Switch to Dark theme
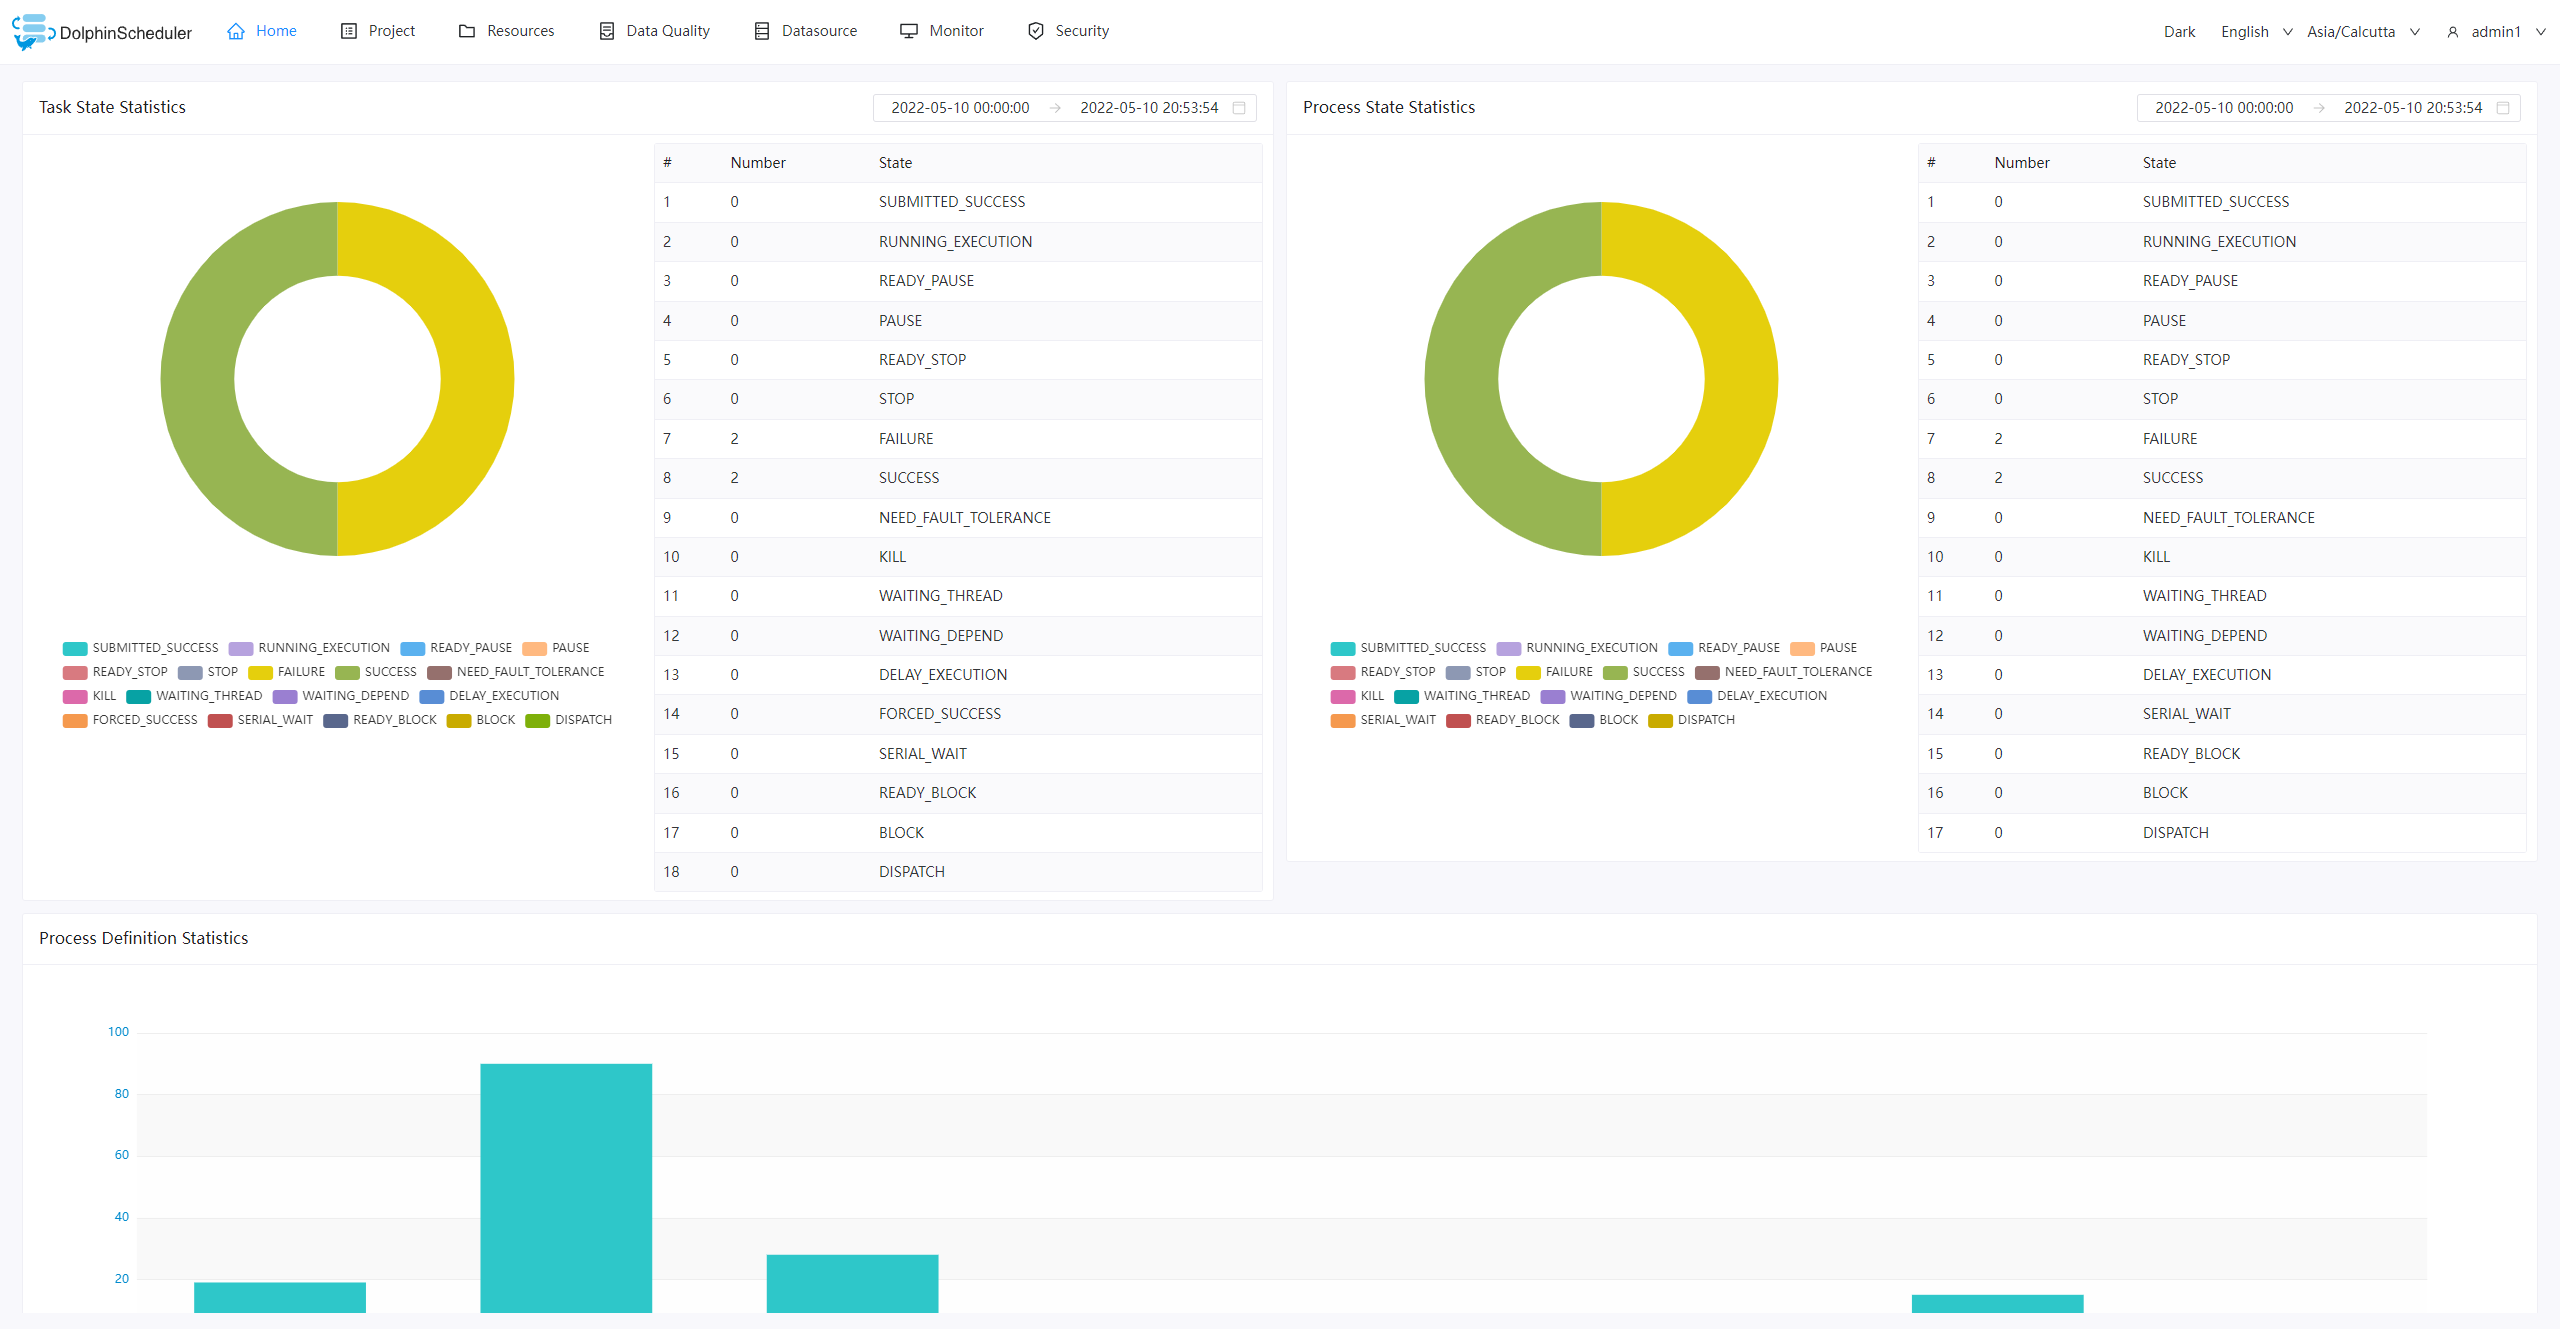Viewport: 2560px width, 1329px height. click(x=2179, y=32)
